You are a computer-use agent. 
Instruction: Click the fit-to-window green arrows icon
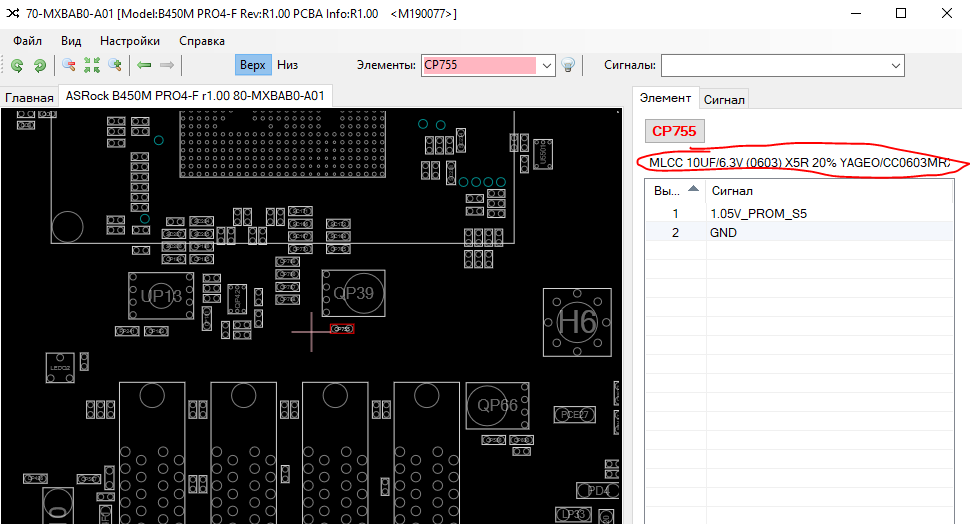tap(92, 65)
